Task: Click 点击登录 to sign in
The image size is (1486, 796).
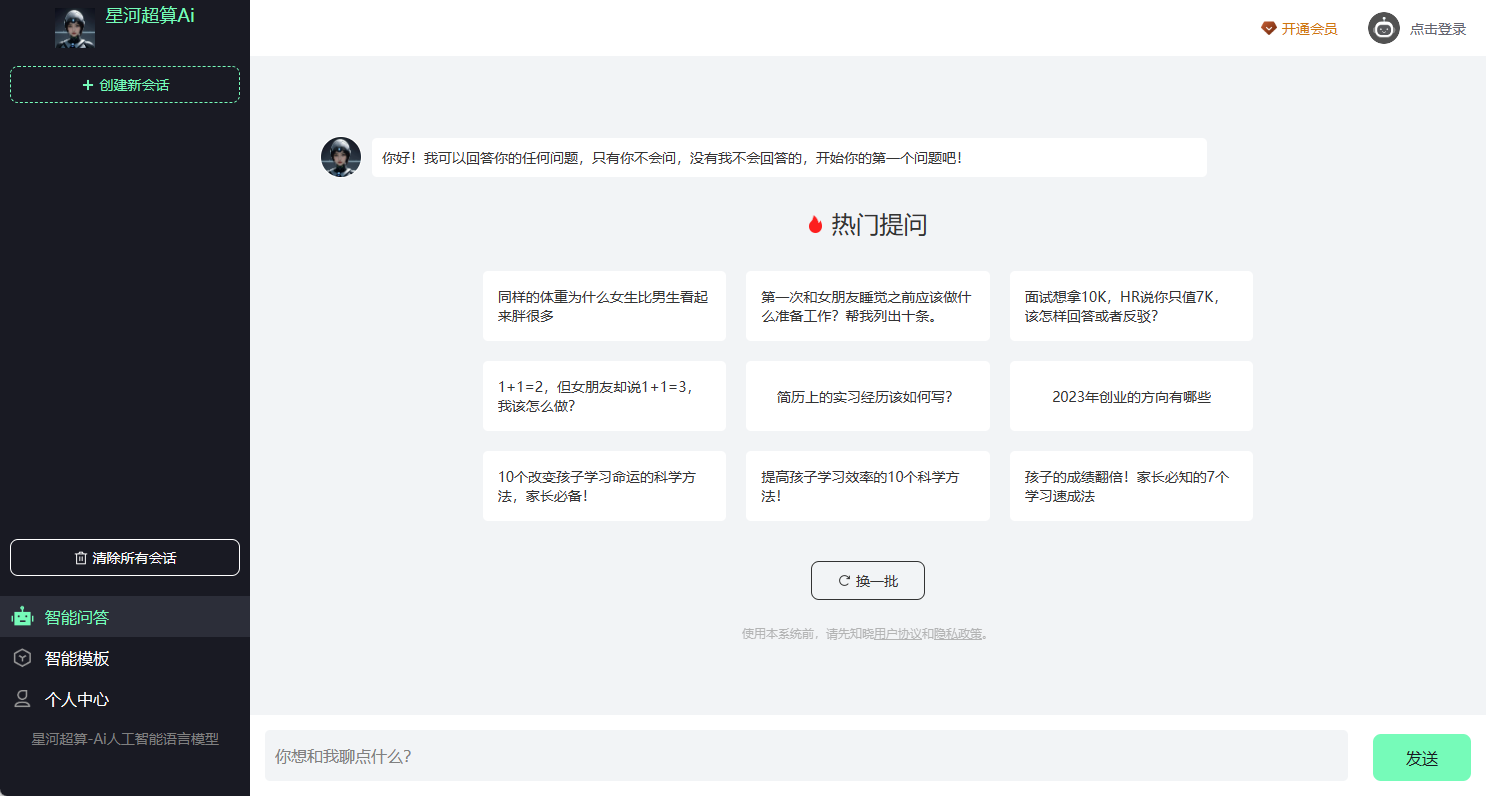Action: (x=1437, y=29)
